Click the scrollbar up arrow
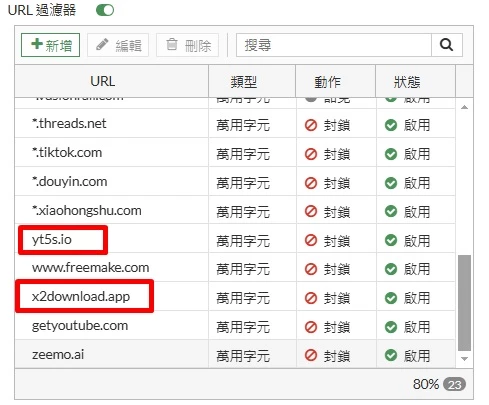 point(464,107)
